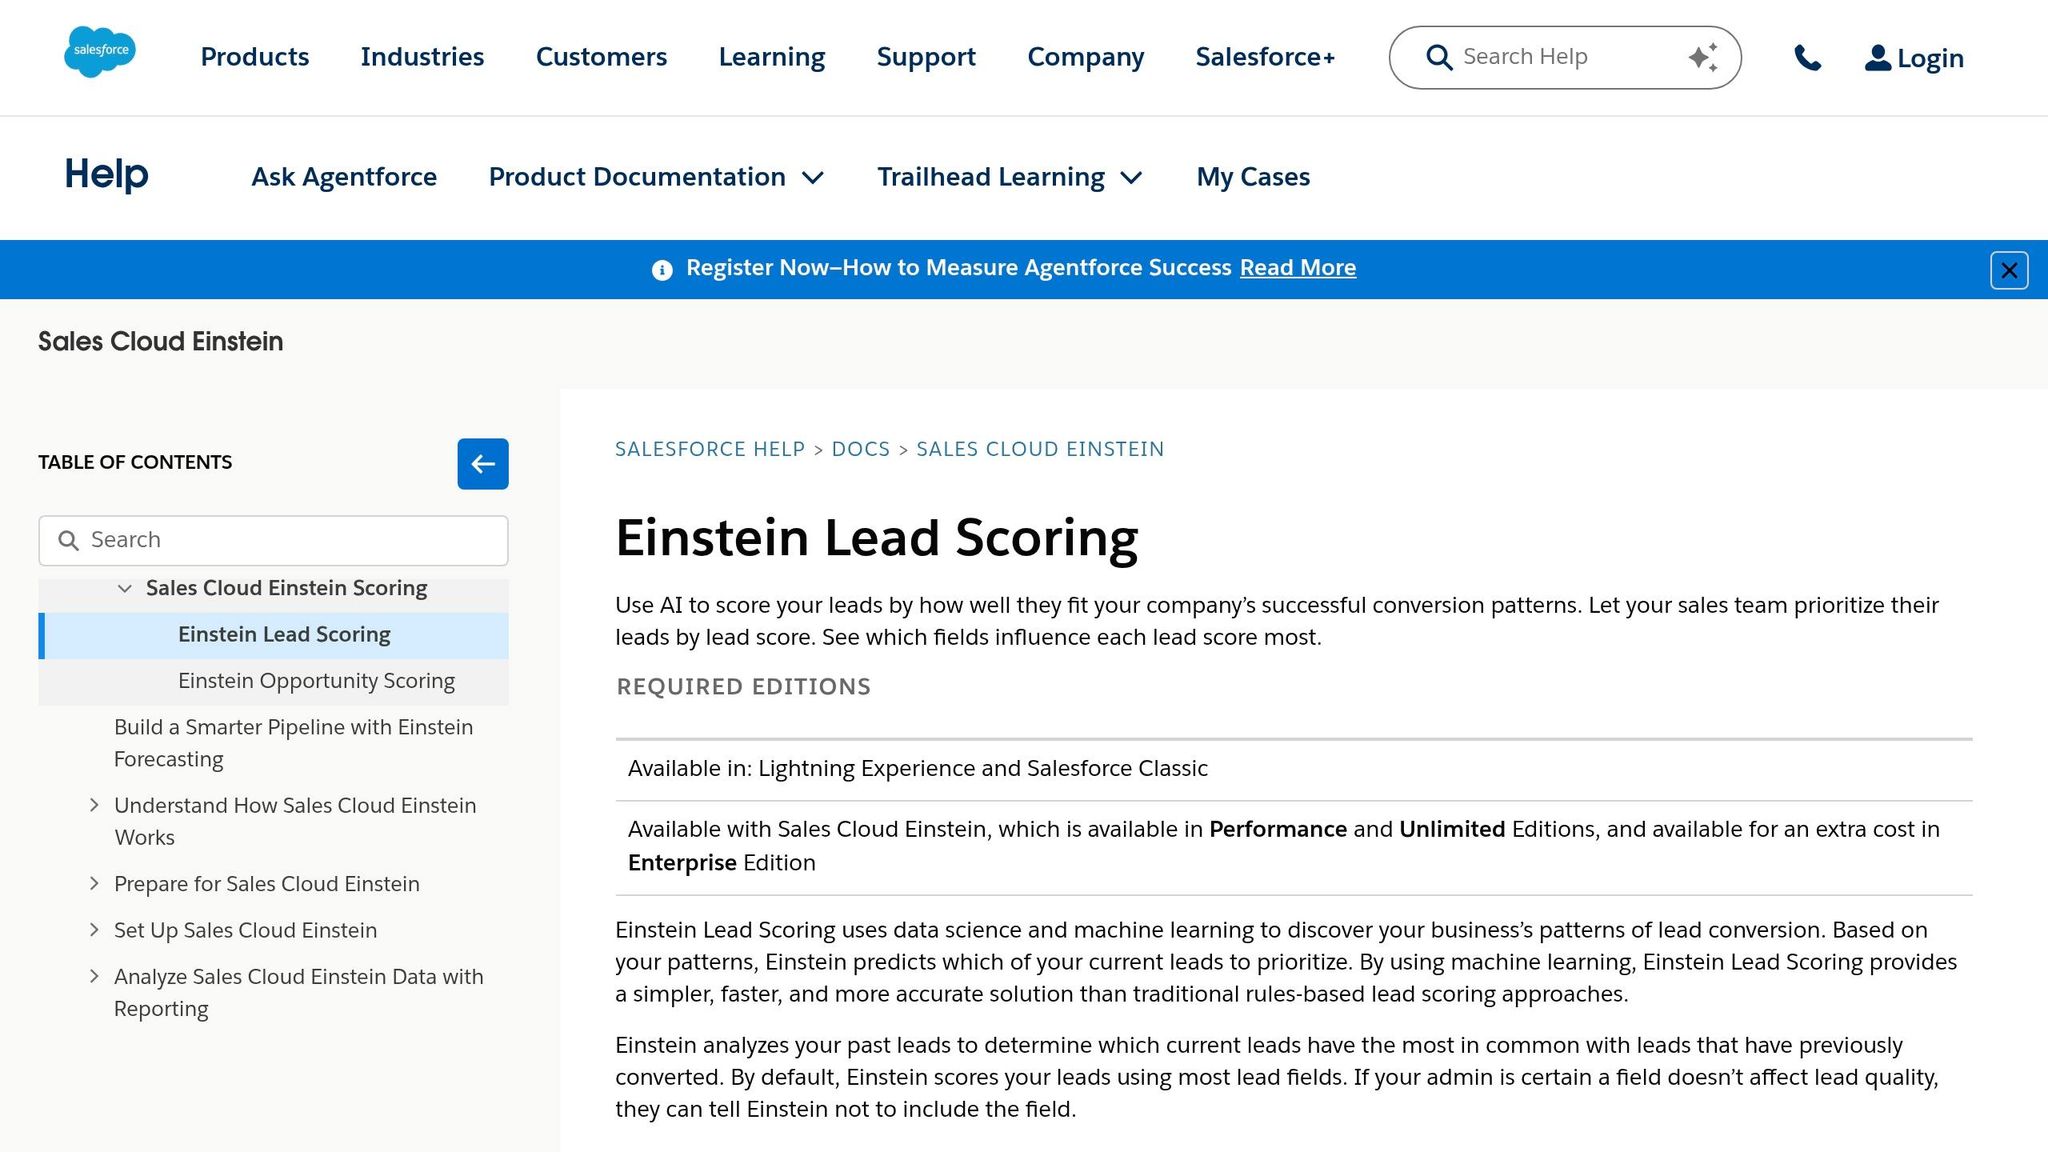Dismiss the blue announcement banner
The height and width of the screenshot is (1152, 2048).
[2009, 270]
